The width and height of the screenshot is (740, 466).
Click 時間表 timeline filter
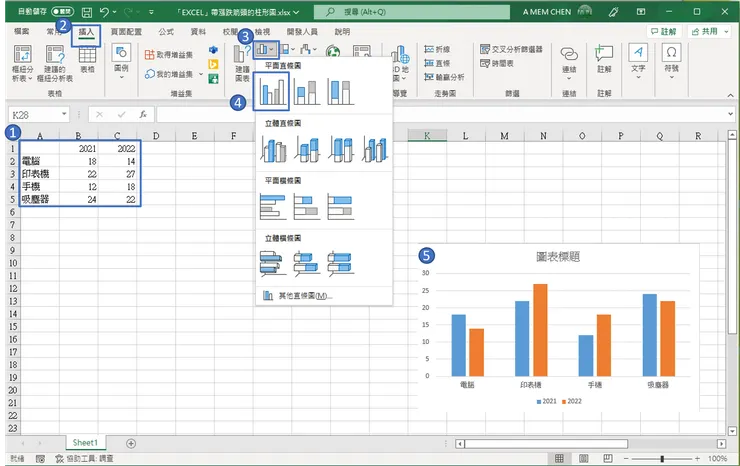(x=496, y=63)
